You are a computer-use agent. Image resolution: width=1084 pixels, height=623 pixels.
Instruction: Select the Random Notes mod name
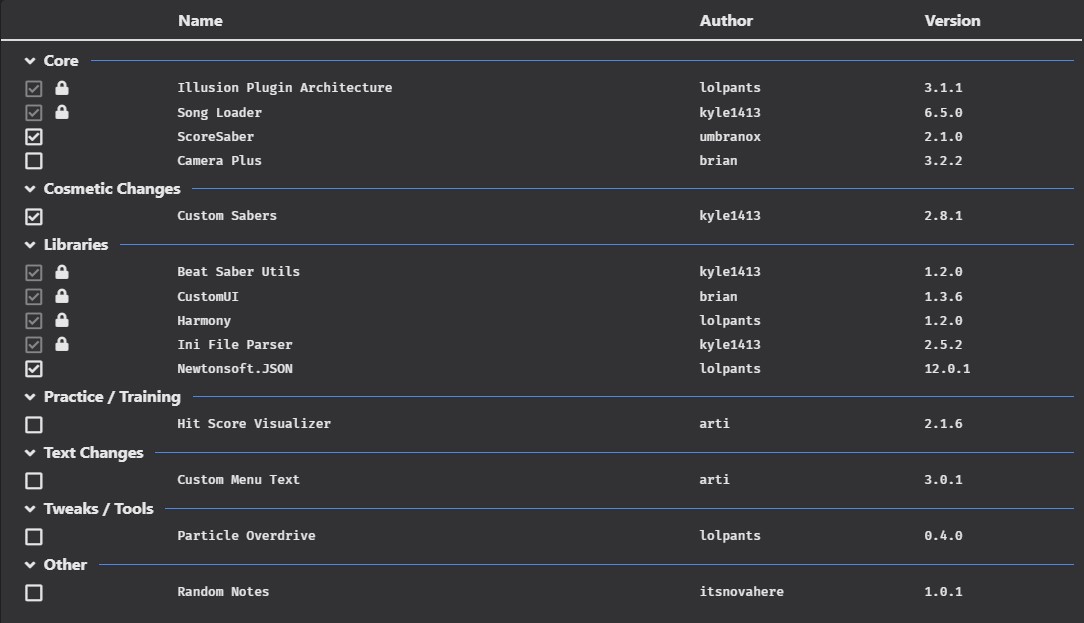pyautogui.click(x=223, y=592)
